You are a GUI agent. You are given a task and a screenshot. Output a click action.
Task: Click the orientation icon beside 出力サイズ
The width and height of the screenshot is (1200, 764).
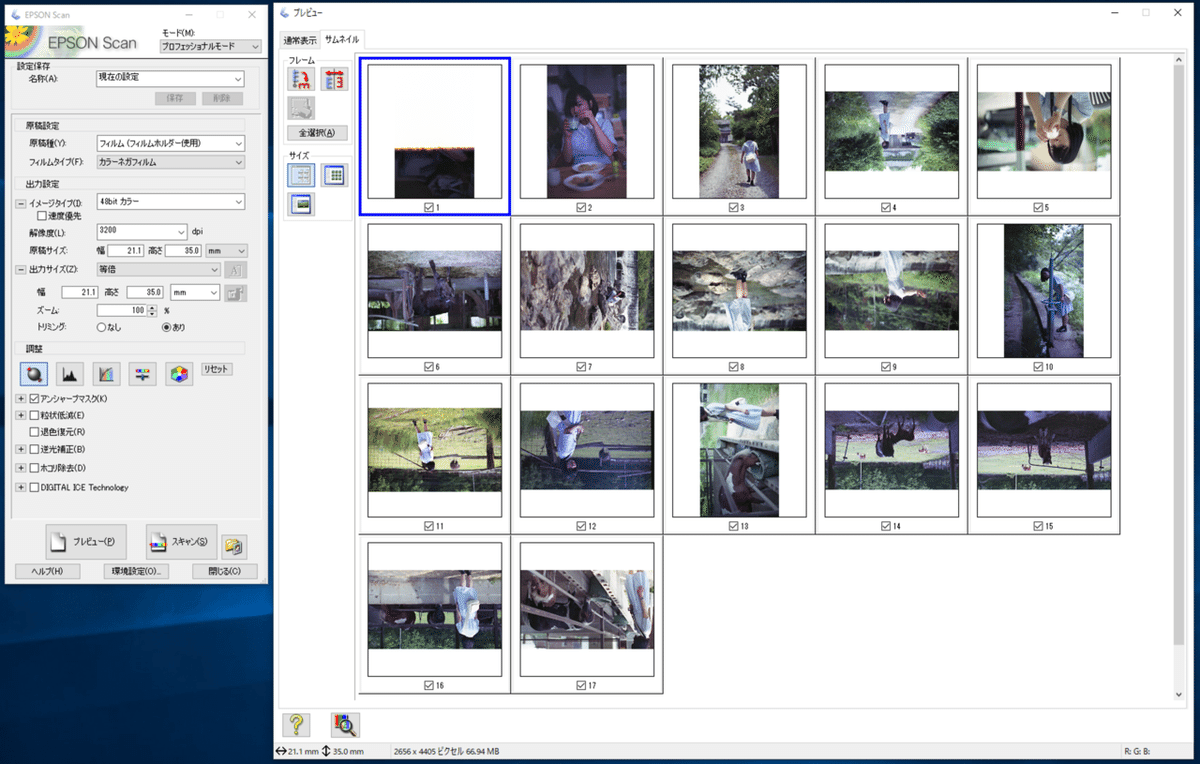236,269
